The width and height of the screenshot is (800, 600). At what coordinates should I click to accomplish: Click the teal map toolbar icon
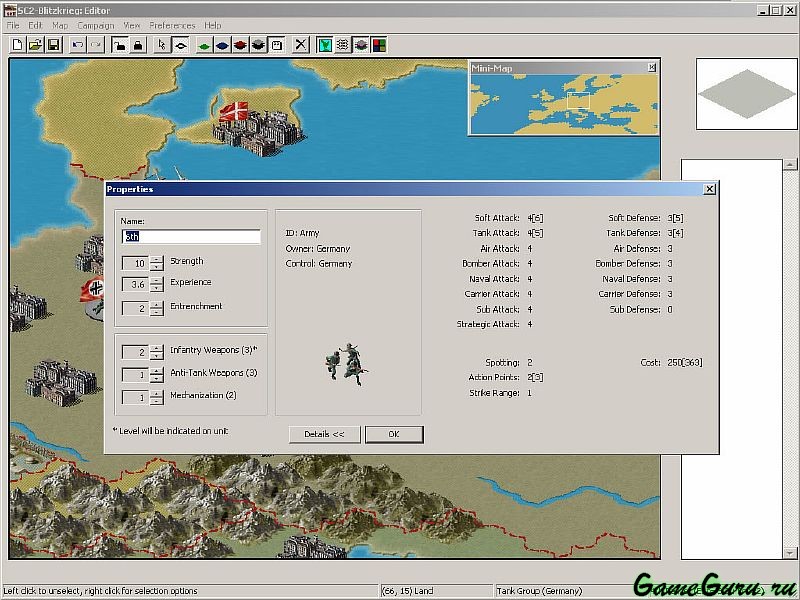pos(324,45)
